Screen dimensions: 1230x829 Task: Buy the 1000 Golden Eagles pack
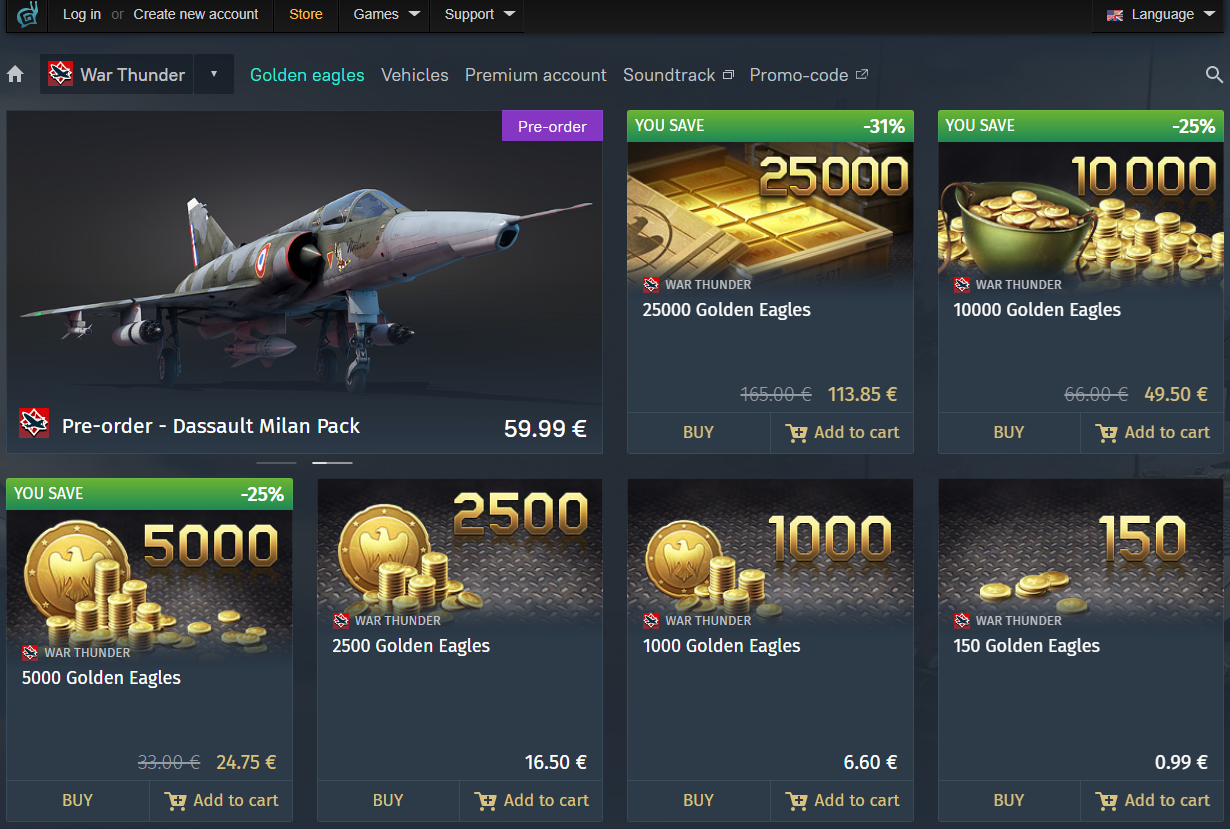698,801
